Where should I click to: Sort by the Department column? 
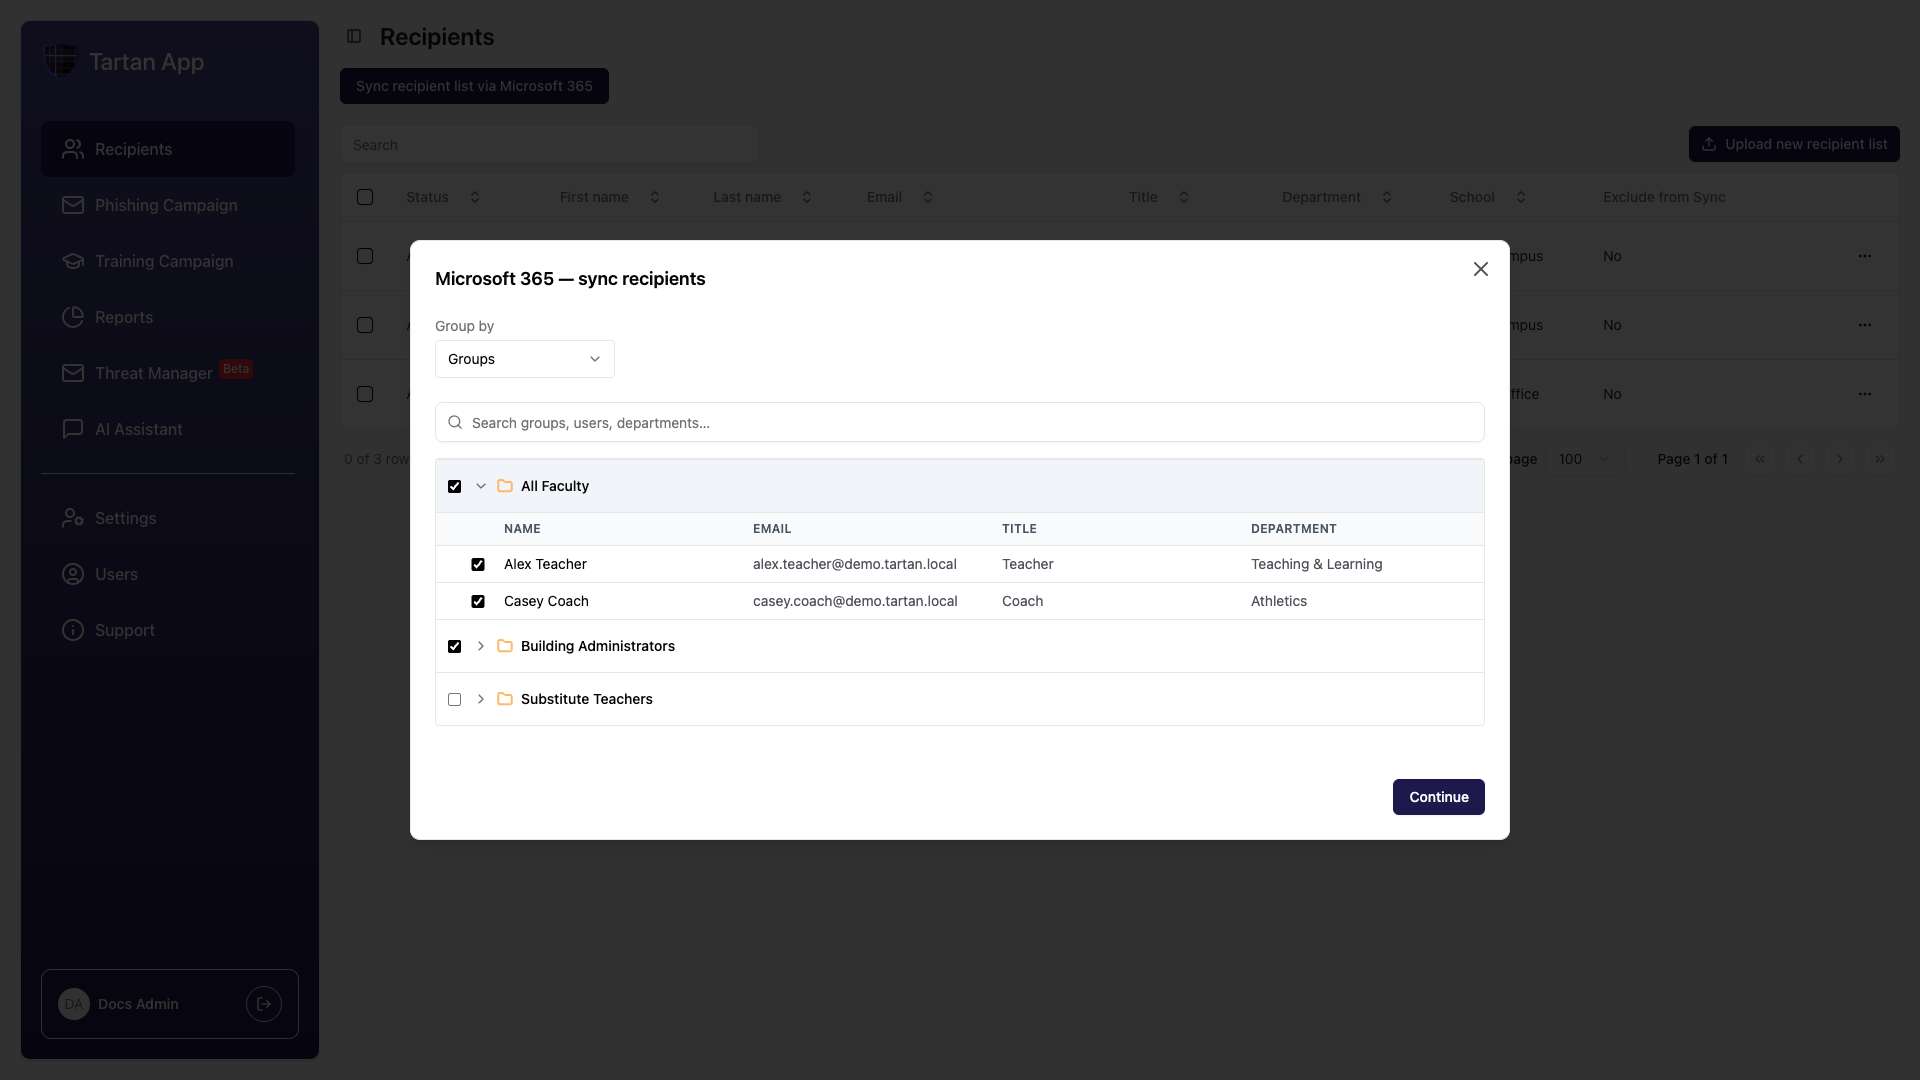point(1337,197)
